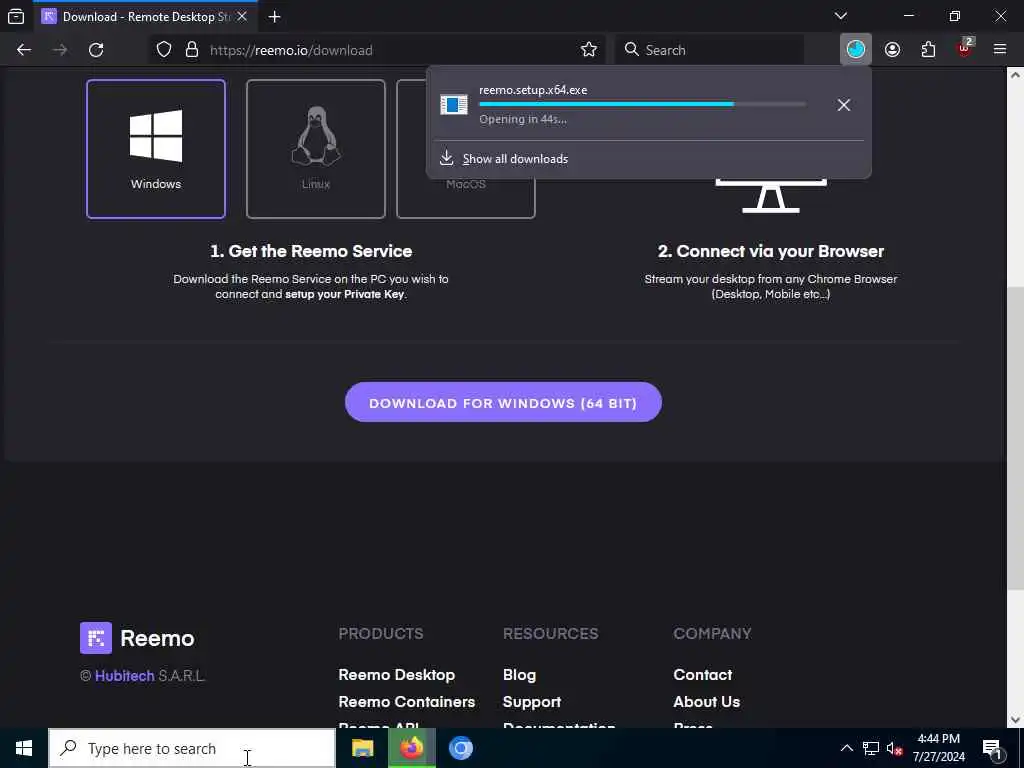Open File Explorer from the taskbar
Screen dimensions: 1024x768
click(362, 748)
